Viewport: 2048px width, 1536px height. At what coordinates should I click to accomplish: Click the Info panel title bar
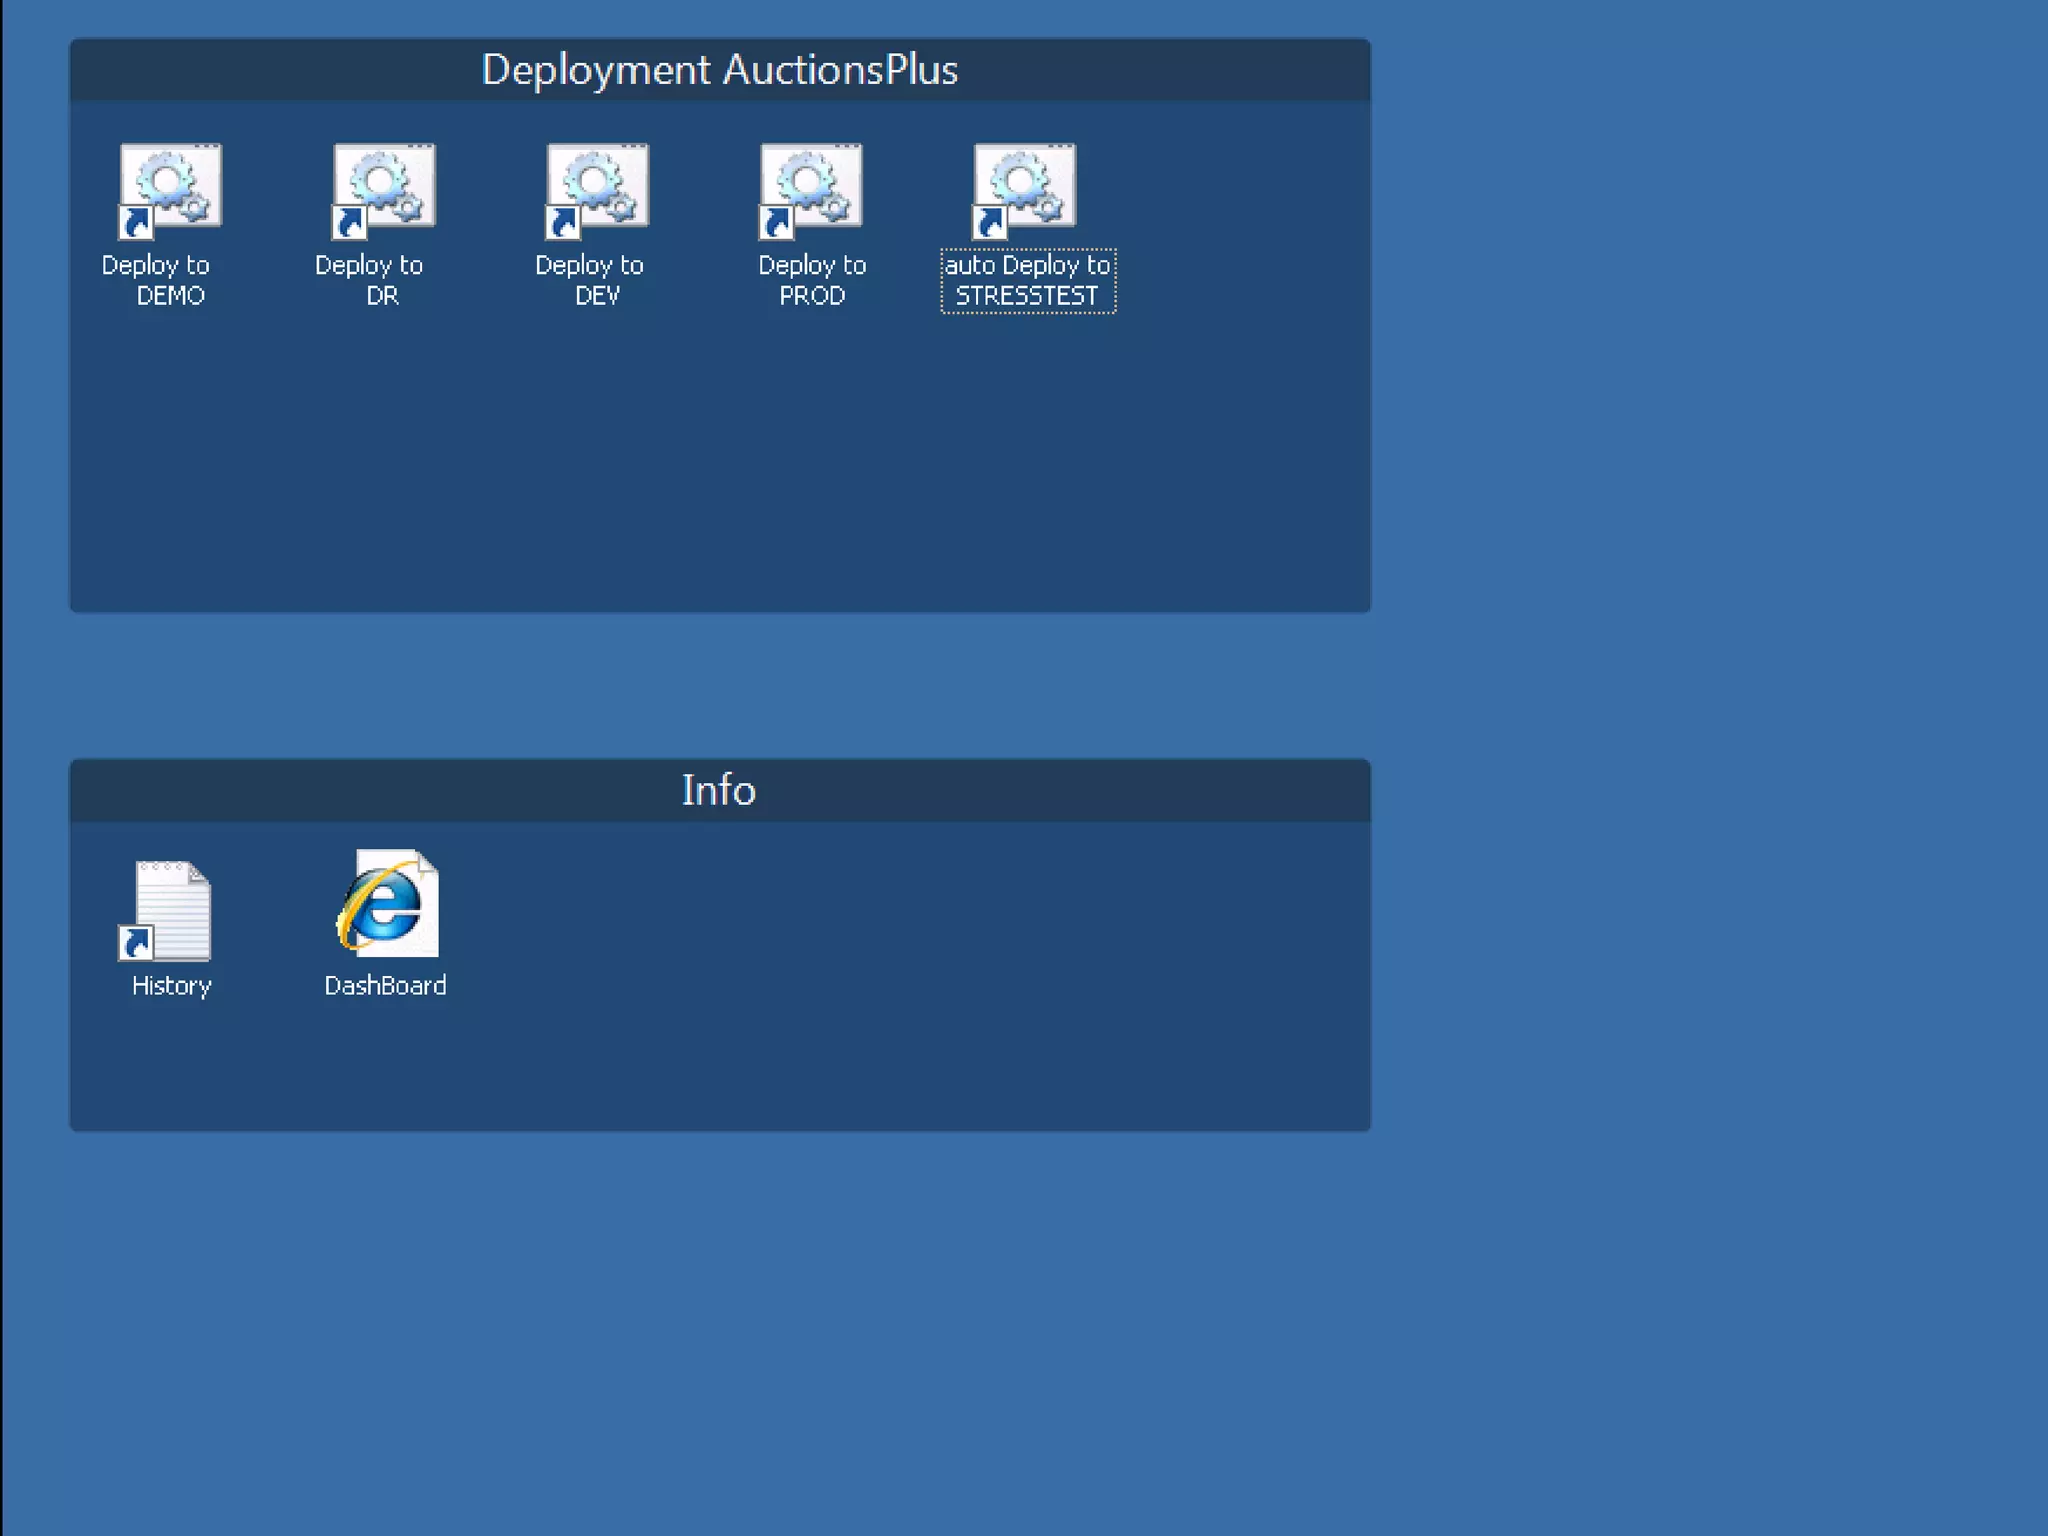pyautogui.click(x=719, y=790)
